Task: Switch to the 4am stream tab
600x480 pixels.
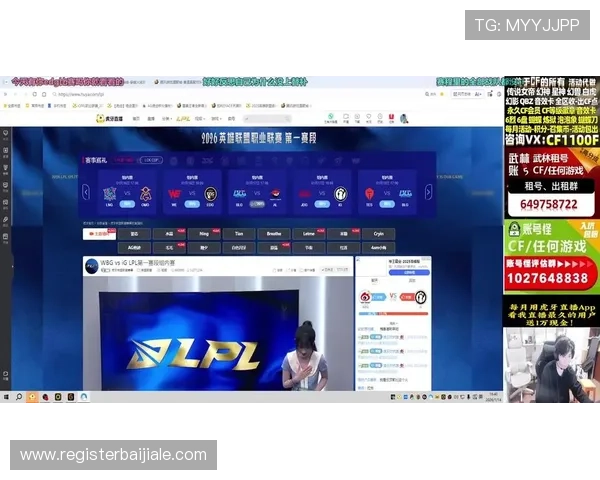Action: tap(379, 248)
